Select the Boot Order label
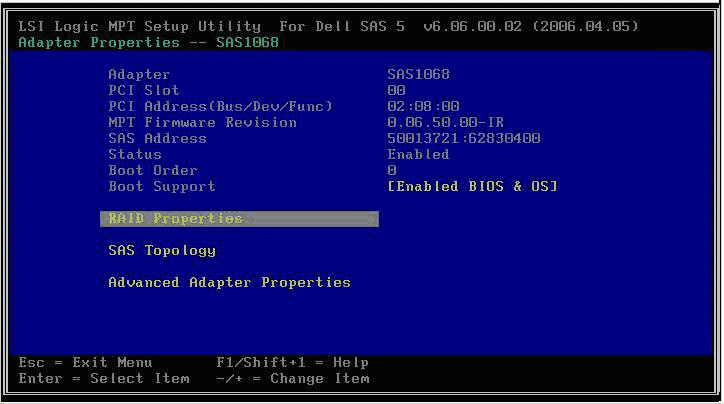This screenshot has width=724, height=404. (153, 170)
